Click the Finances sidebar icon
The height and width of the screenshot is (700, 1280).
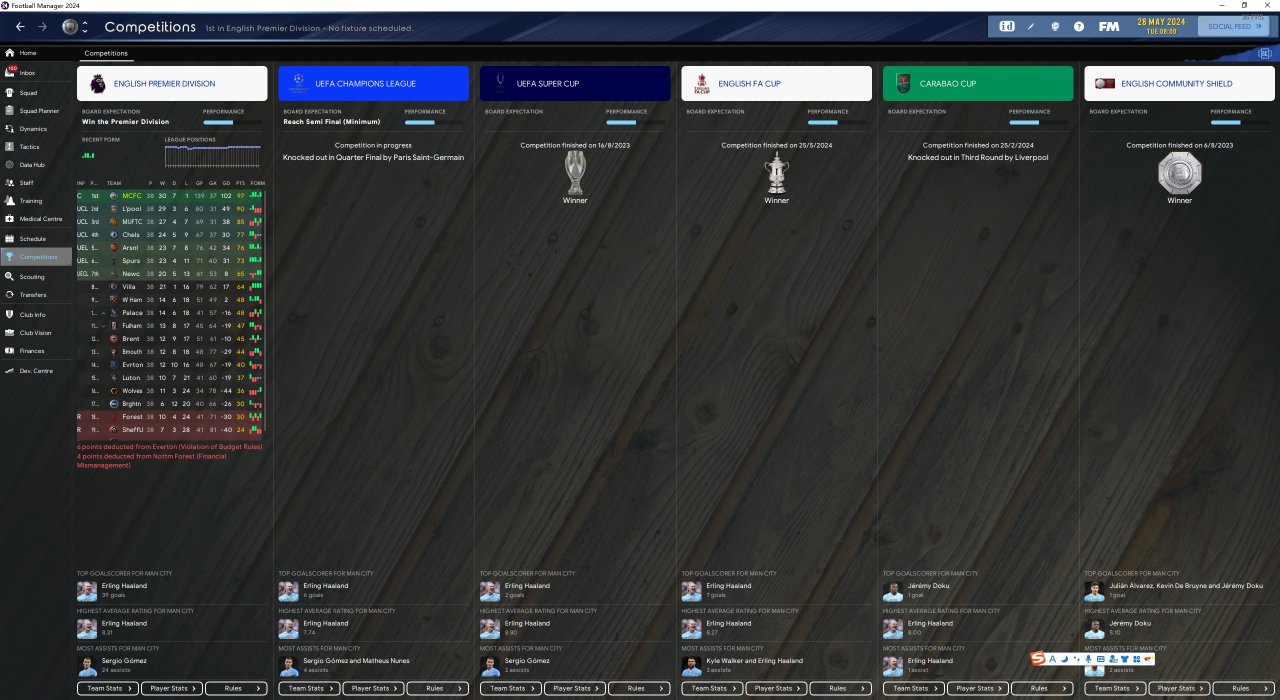10,351
